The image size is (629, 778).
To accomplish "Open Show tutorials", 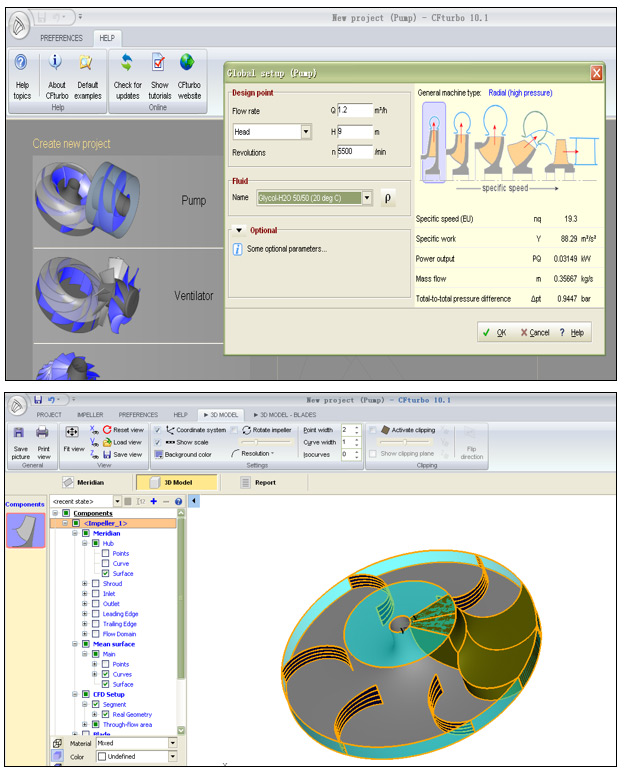I will (159, 76).
